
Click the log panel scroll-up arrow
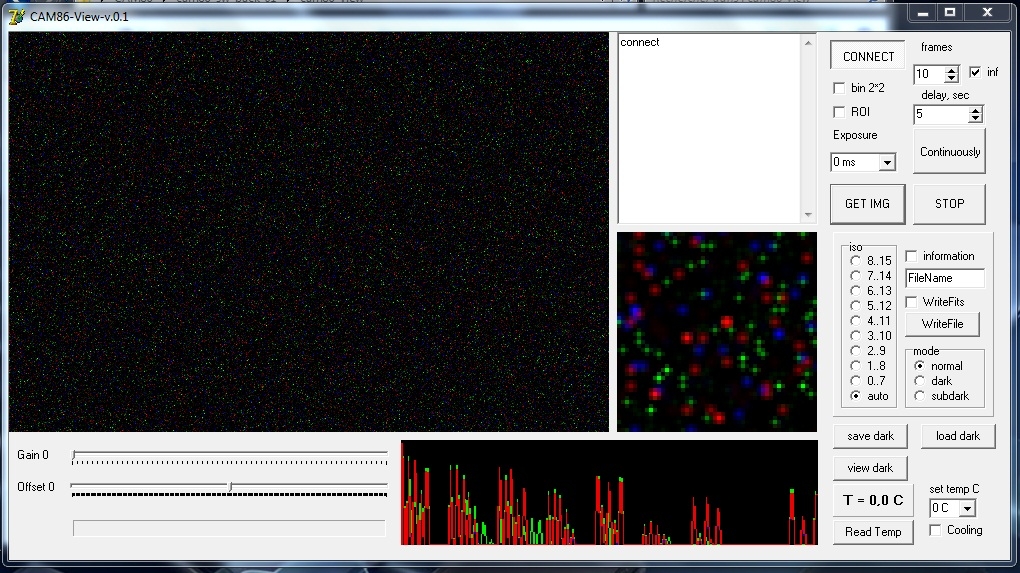coord(808,43)
